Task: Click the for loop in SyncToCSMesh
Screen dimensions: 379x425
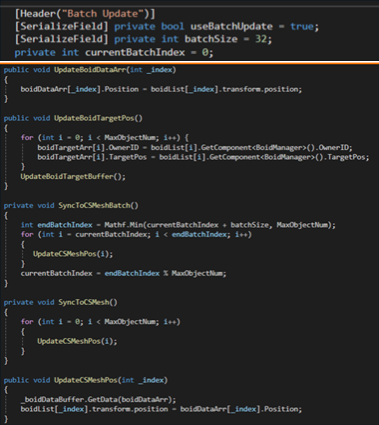Action: pyautogui.click(x=100, y=322)
